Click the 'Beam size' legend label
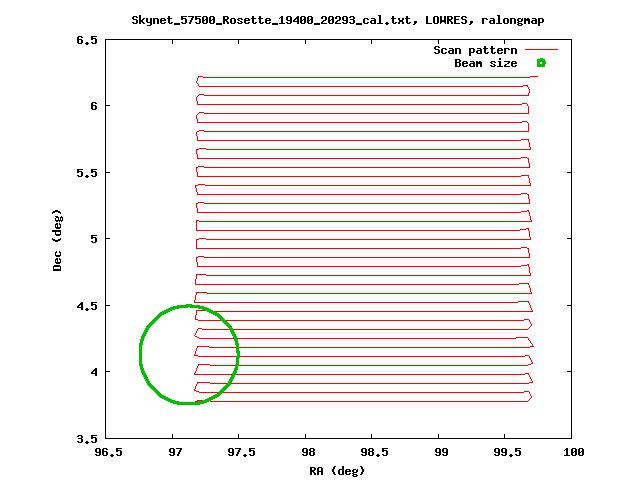Viewport: 640px width, 480px height. point(486,63)
